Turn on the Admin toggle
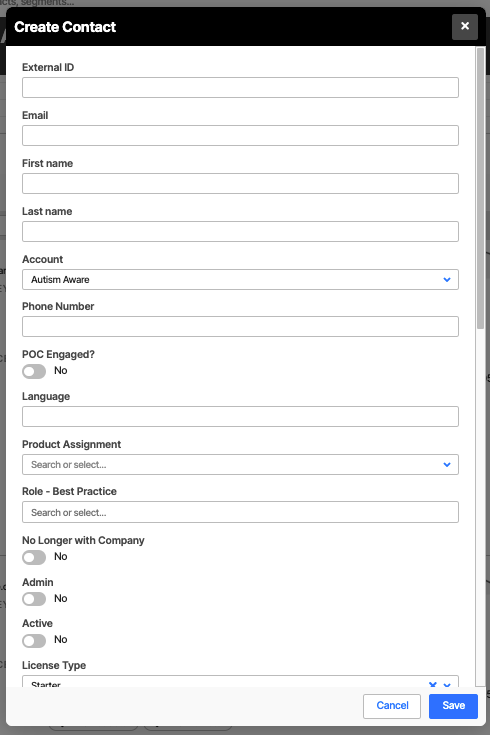The height and width of the screenshot is (735, 490). pos(34,599)
